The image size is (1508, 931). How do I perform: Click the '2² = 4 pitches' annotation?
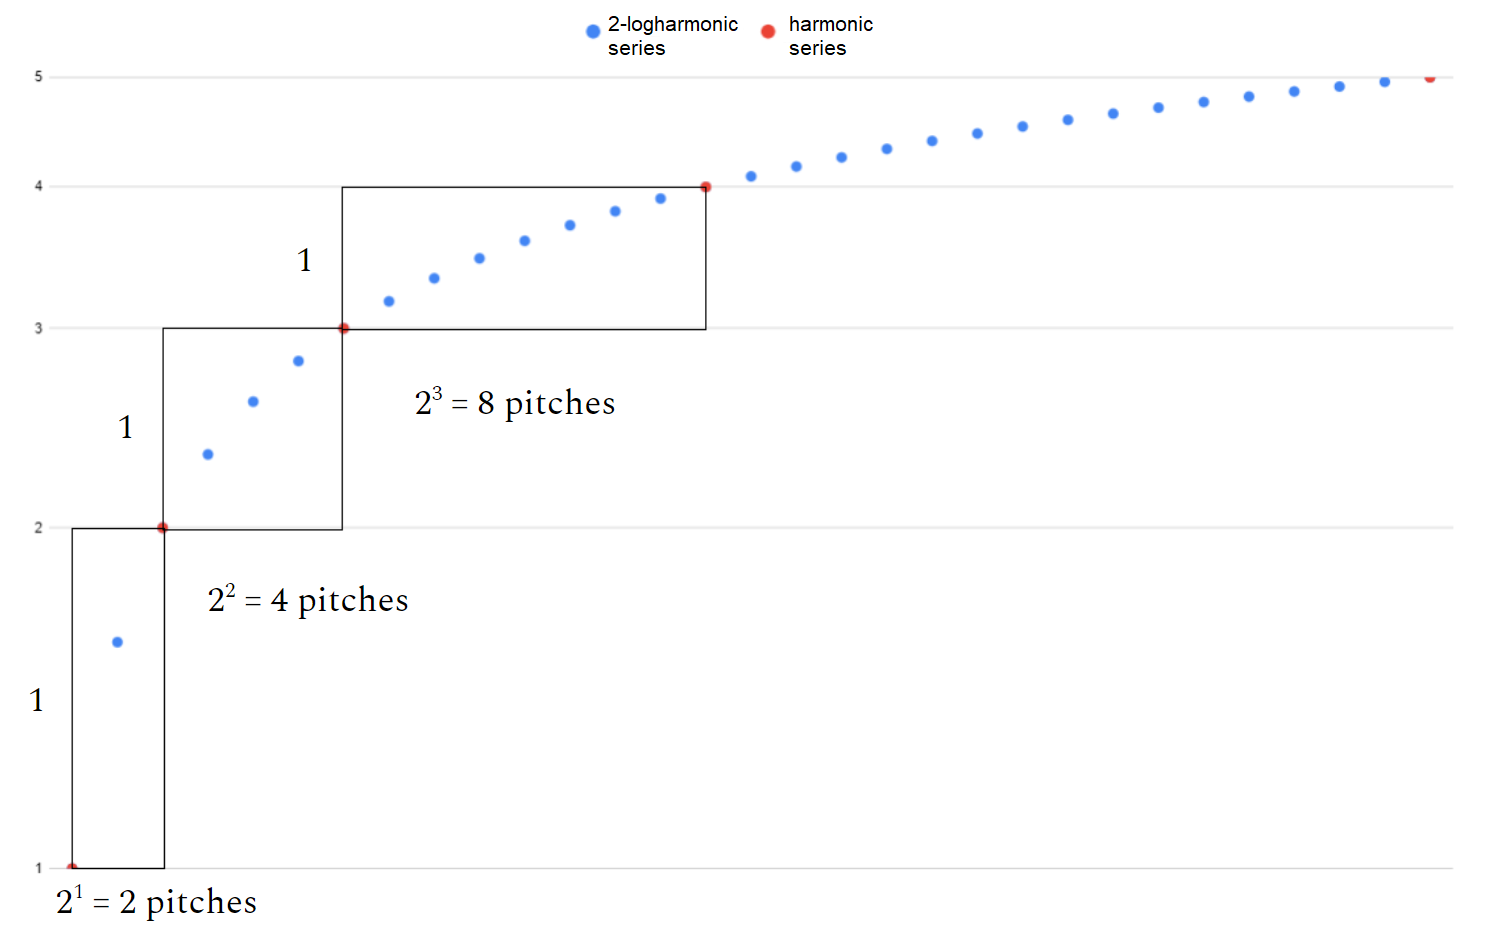coord(308,599)
